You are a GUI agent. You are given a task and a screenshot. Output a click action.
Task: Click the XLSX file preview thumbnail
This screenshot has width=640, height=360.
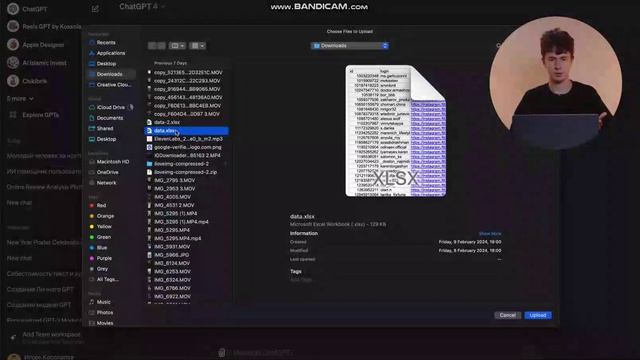click(x=396, y=131)
